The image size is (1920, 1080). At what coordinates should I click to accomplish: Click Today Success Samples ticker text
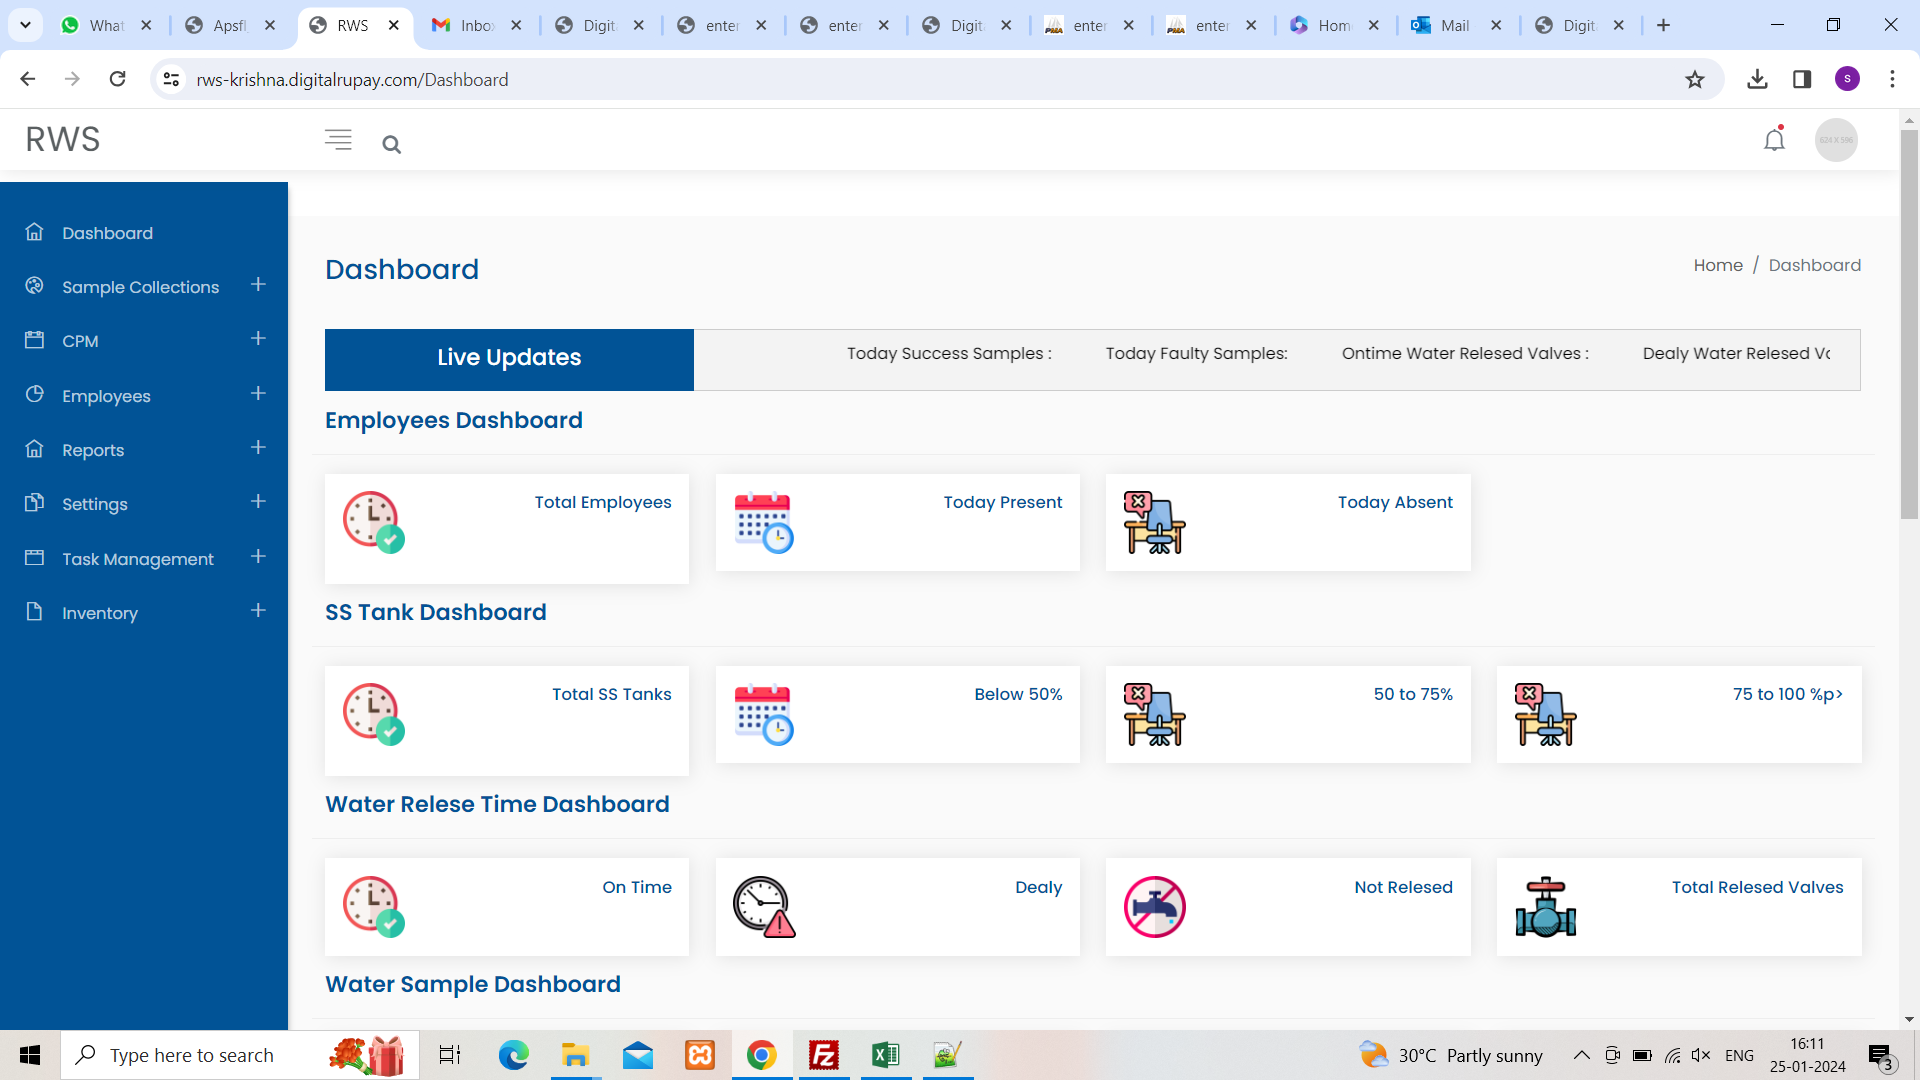click(x=949, y=353)
